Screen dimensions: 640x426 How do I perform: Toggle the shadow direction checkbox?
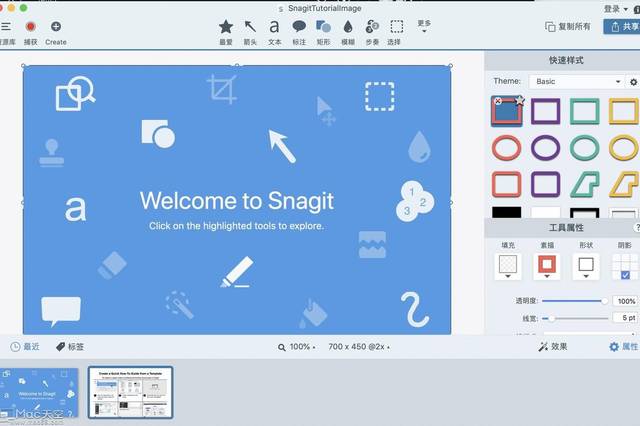click(625, 275)
